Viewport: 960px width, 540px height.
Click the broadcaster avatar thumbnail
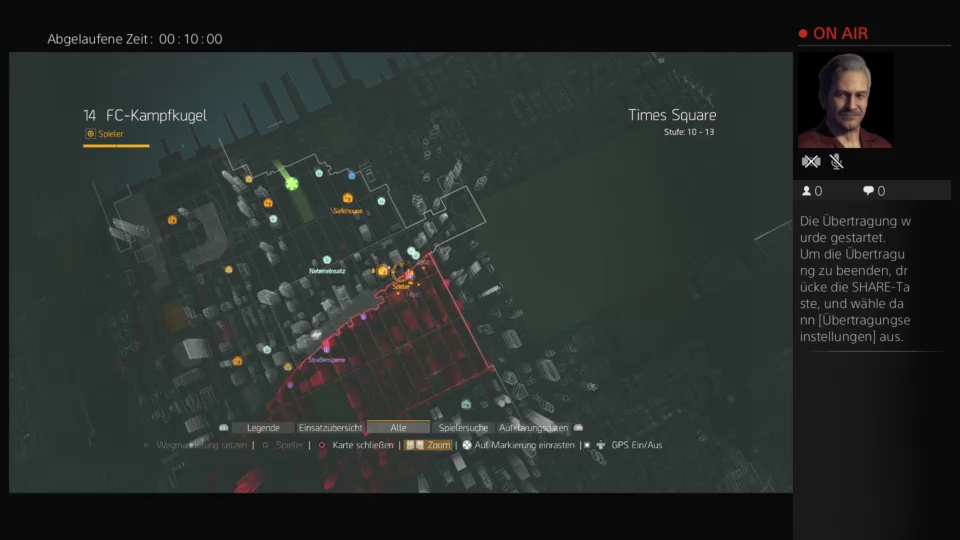[844, 100]
